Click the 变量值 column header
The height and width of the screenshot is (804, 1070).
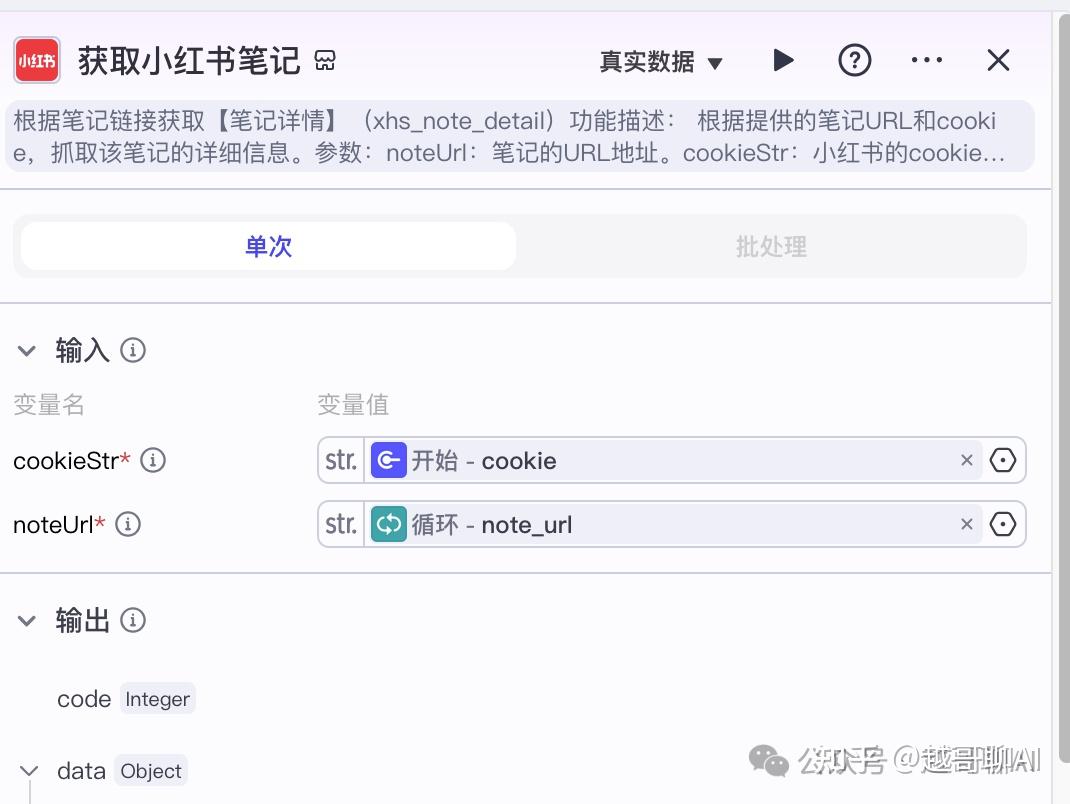tap(353, 405)
